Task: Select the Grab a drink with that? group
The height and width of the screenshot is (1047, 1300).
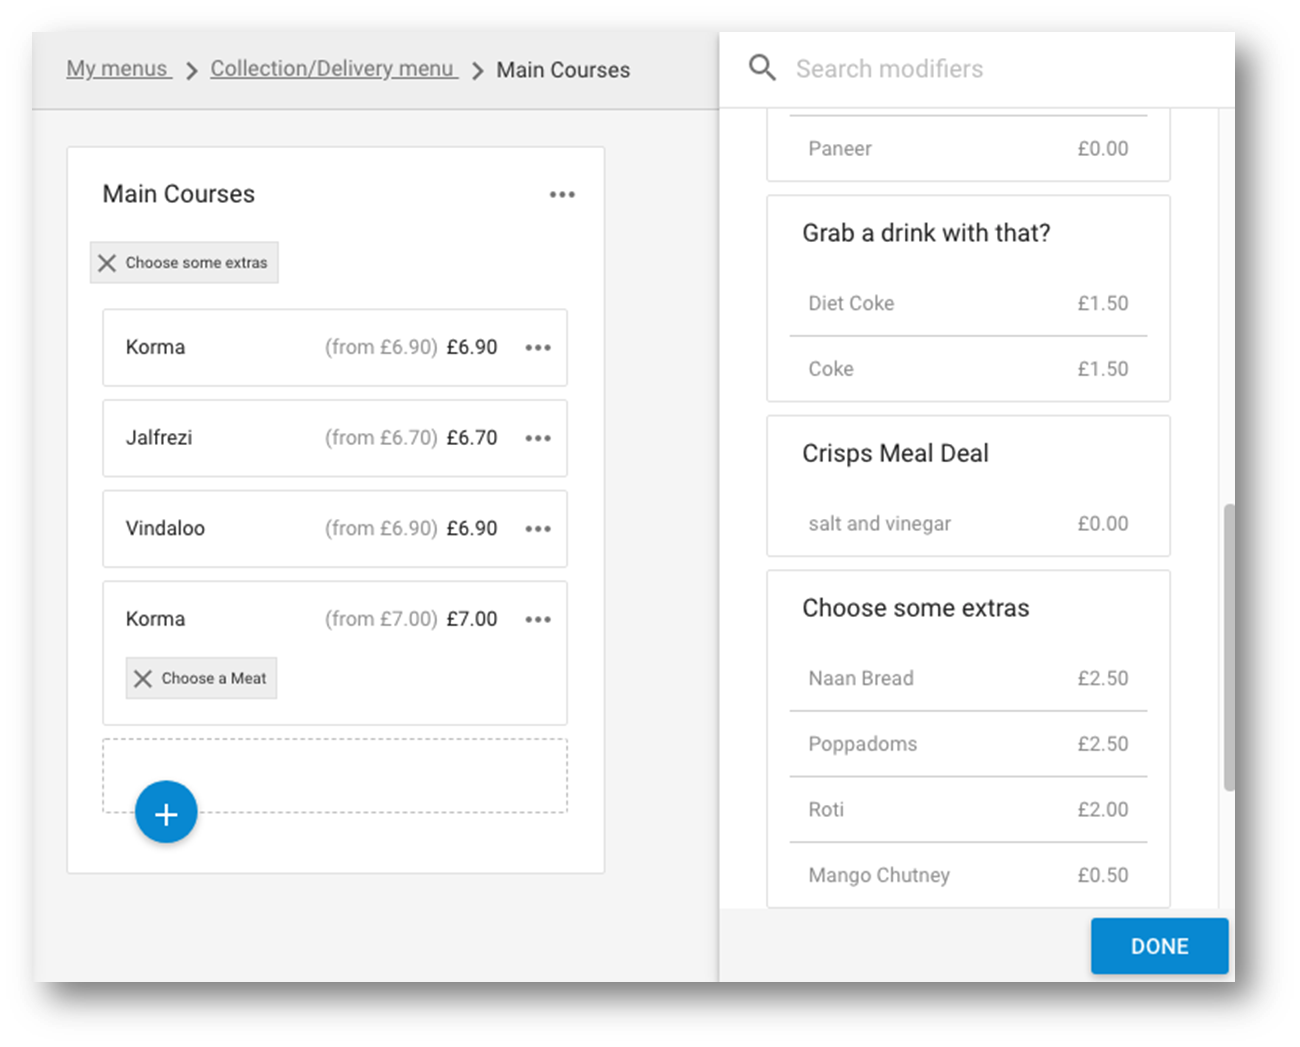Action: [926, 233]
